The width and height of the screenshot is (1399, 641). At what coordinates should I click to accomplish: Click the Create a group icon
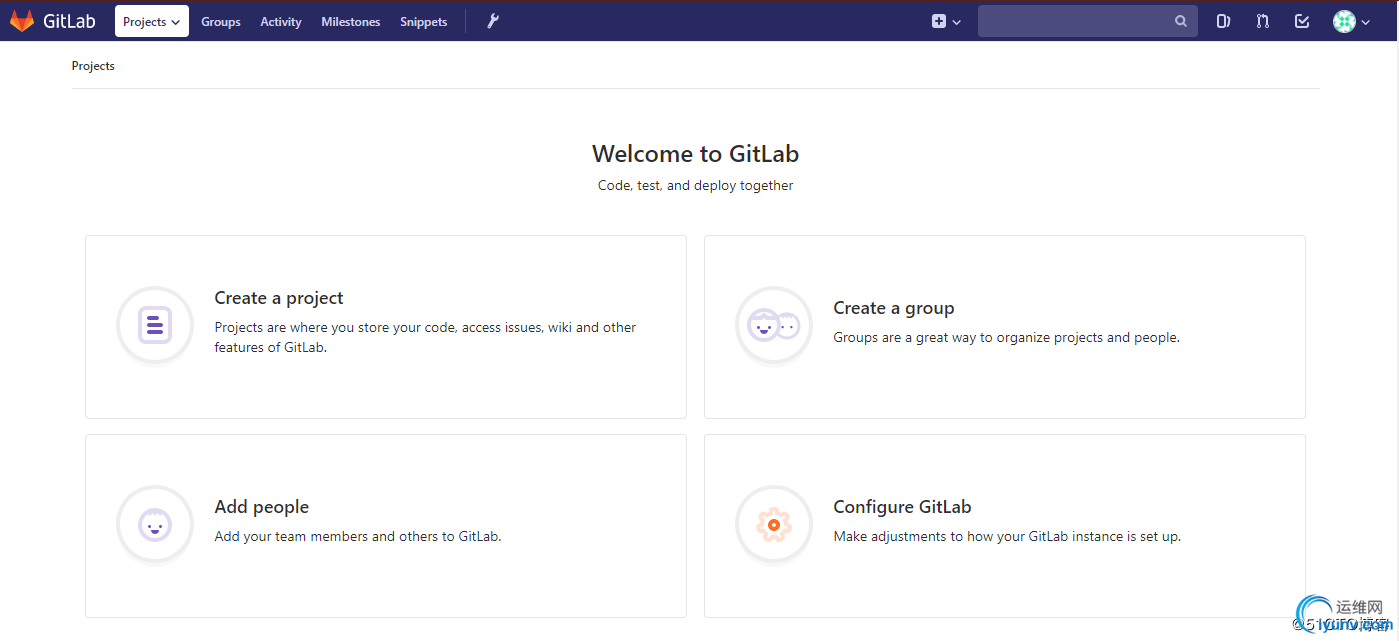click(774, 325)
